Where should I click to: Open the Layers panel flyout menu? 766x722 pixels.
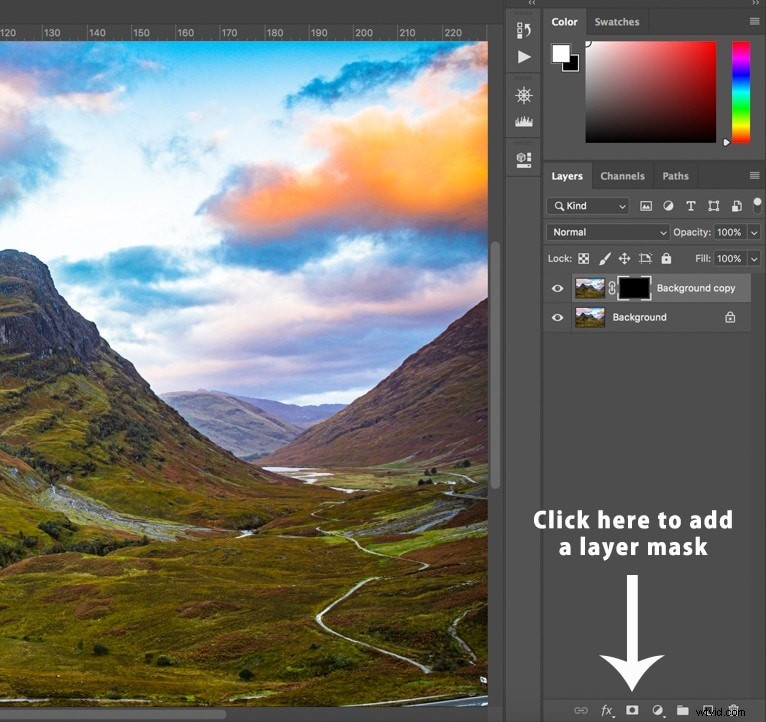coord(754,175)
